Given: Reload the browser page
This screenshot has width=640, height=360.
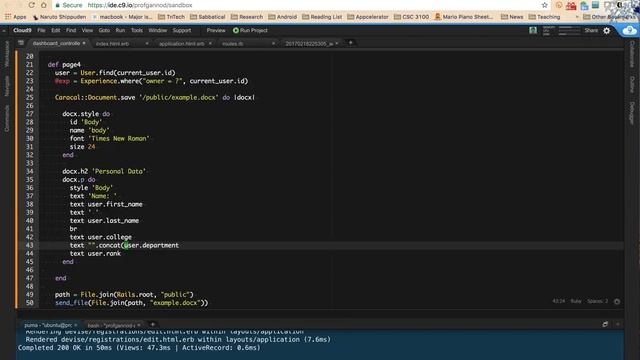Looking at the screenshot, I should click(x=31, y=5).
